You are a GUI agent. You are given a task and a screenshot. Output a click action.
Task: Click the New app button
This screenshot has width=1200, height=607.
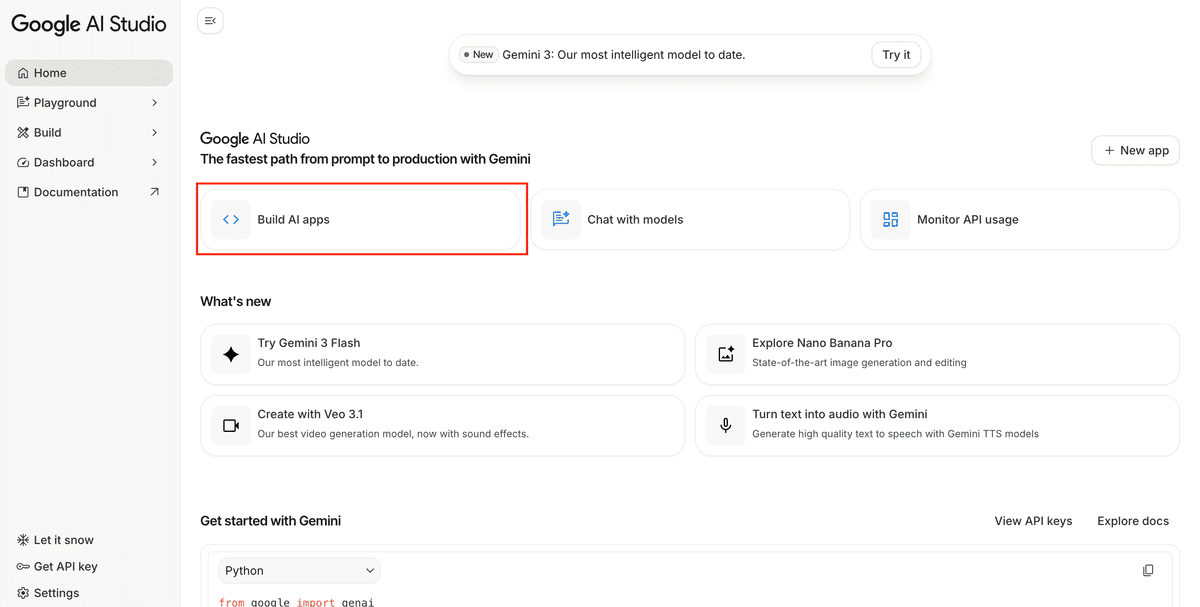1135,150
